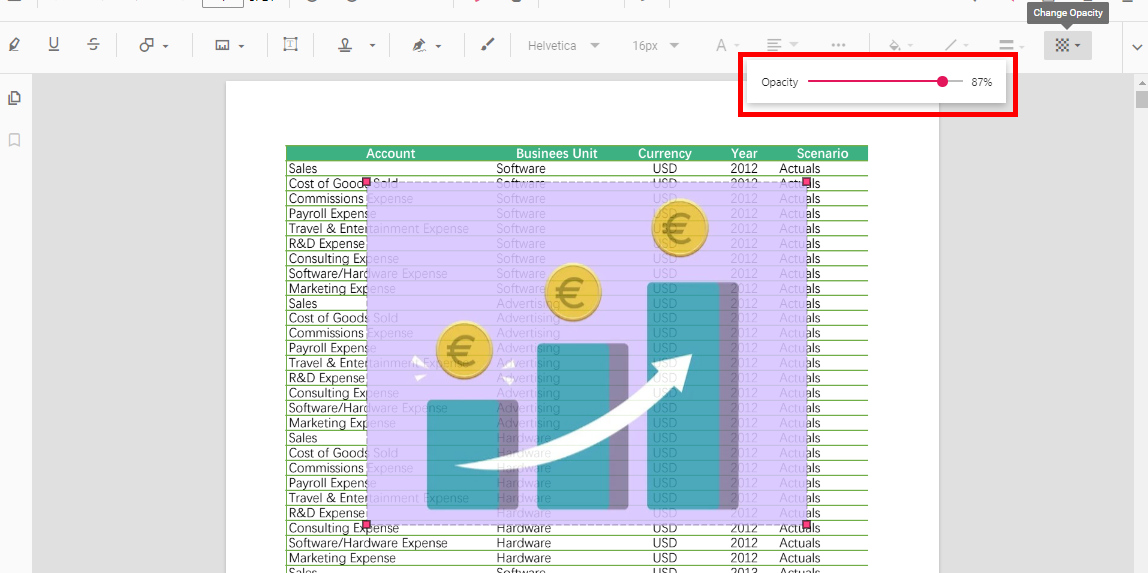Select the ink brush tool

(x=488, y=45)
